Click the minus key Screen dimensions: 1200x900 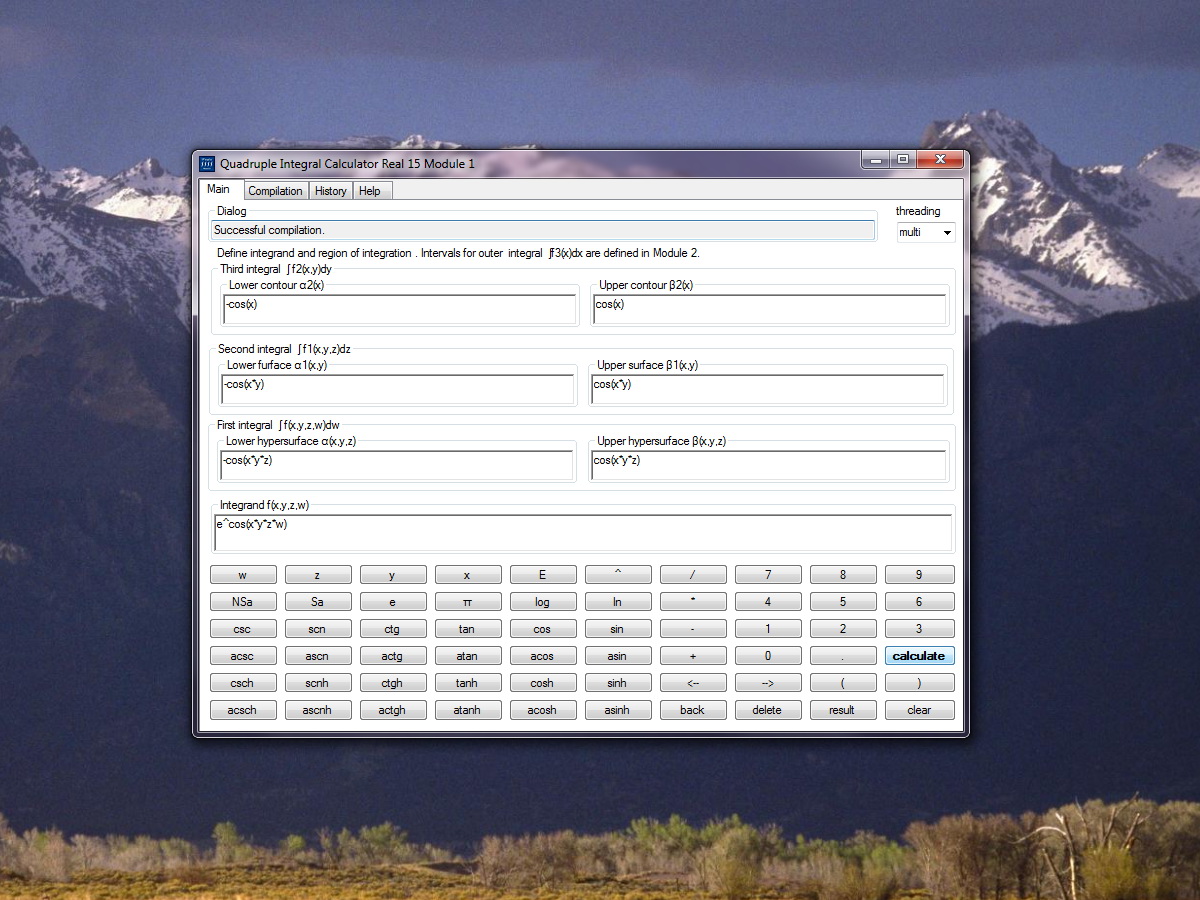[693, 629]
